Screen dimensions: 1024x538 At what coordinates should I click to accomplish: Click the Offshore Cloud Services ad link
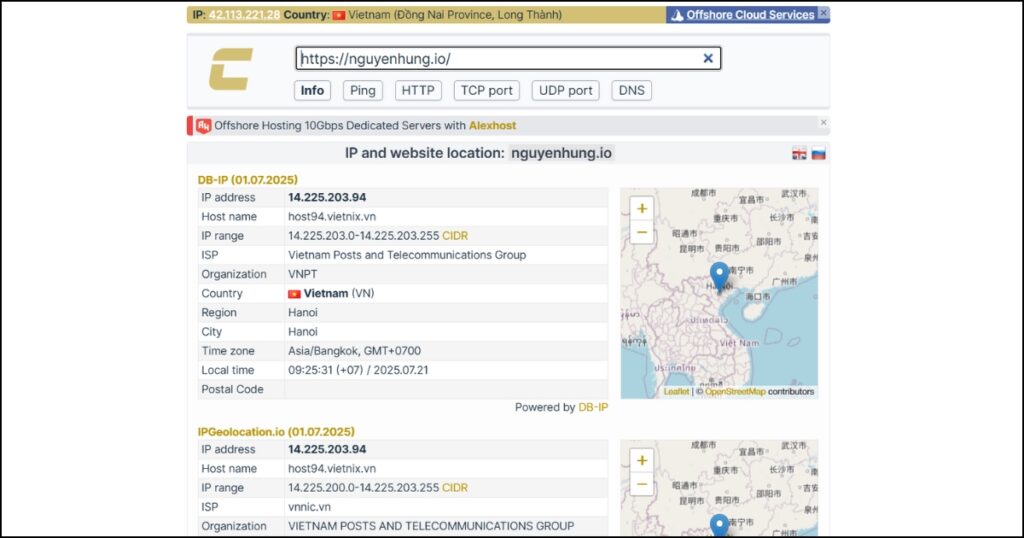coord(750,14)
